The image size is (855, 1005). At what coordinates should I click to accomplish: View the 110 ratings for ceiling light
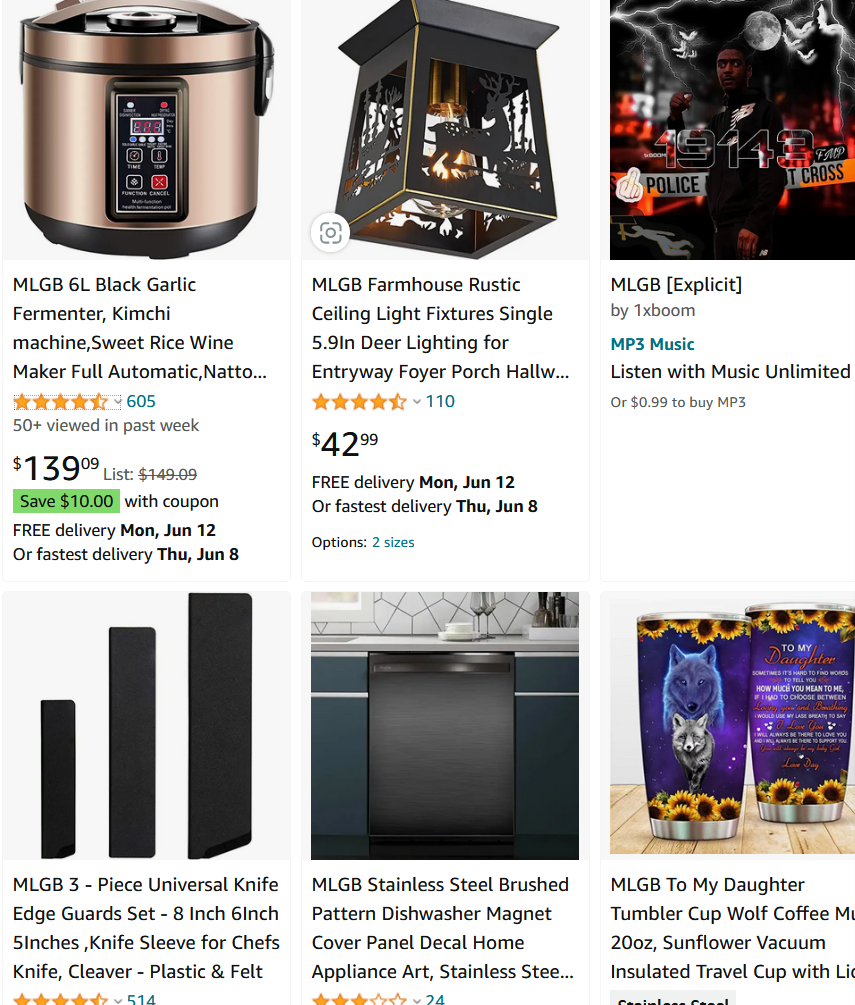coord(440,401)
